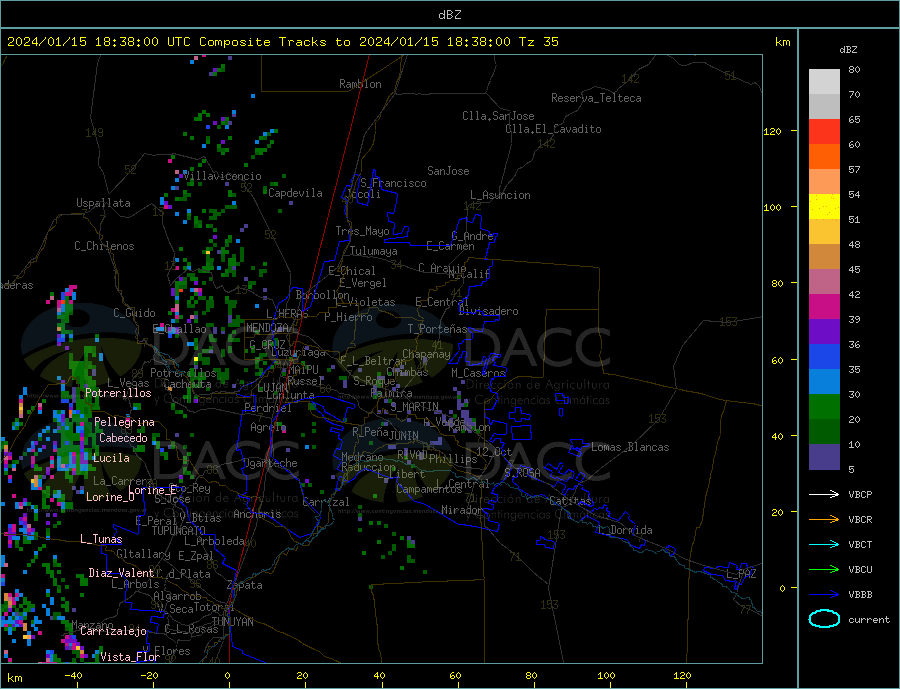Screen dimensions: 900x689
Task: Click the 'VBCR' legend label
Action: [860, 520]
